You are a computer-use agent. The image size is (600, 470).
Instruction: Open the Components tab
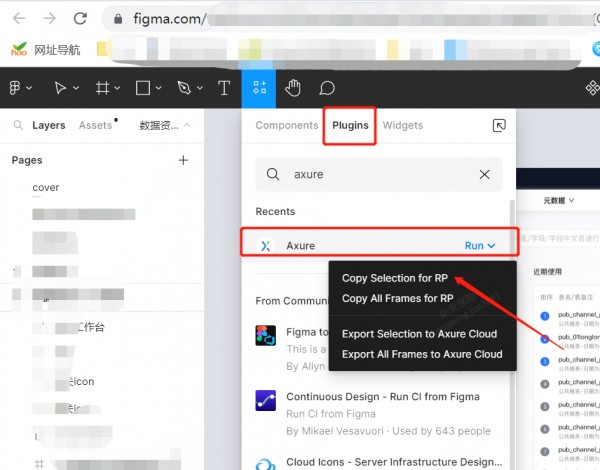pyautogui.click(x=287, y=126)
